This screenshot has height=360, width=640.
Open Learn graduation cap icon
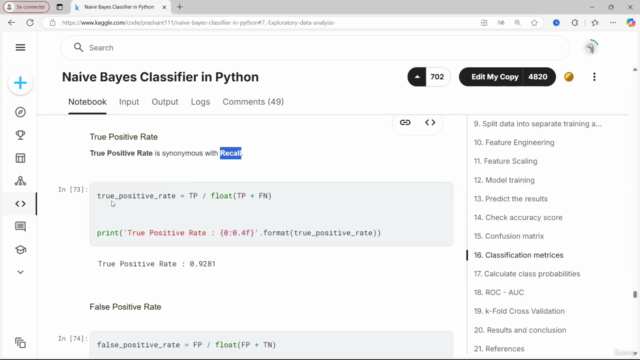click(20, 249)
